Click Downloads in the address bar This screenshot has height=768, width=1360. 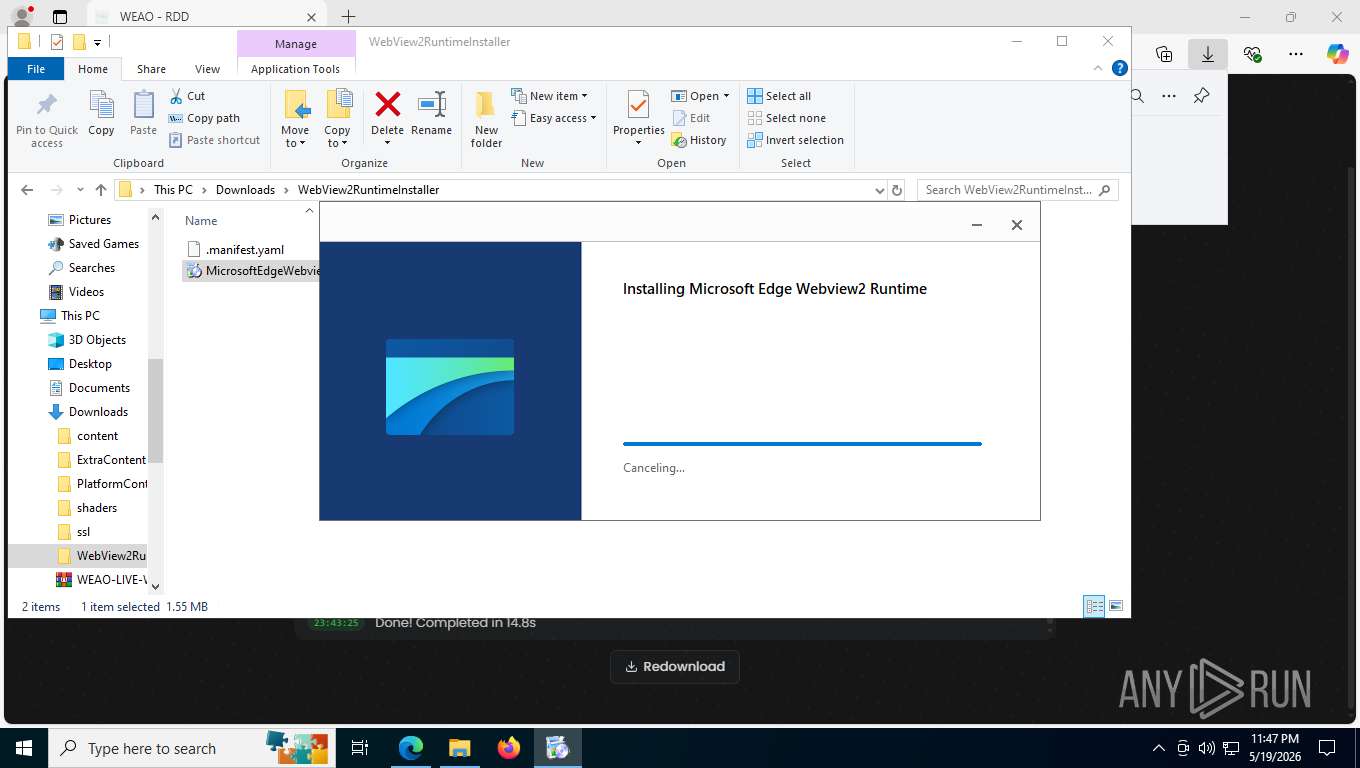click(245, 190)
